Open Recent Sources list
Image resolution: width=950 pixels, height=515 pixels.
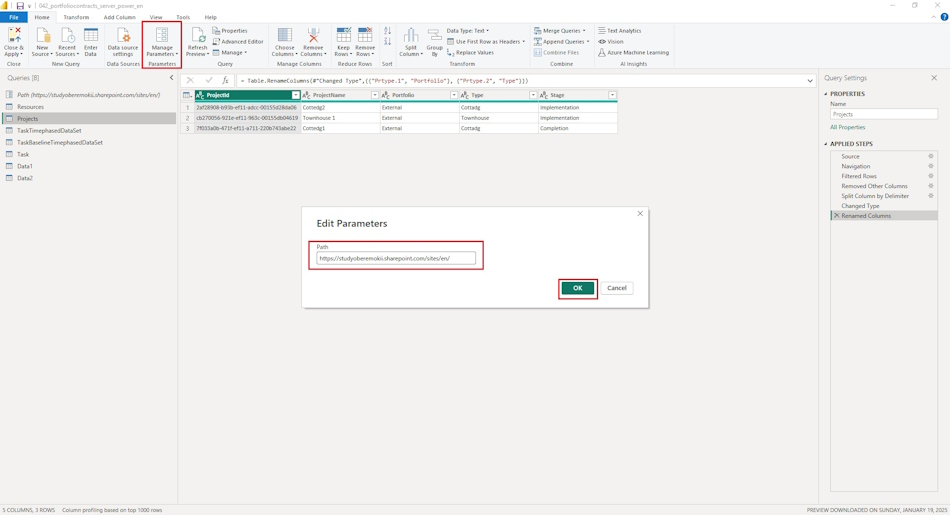67,42
